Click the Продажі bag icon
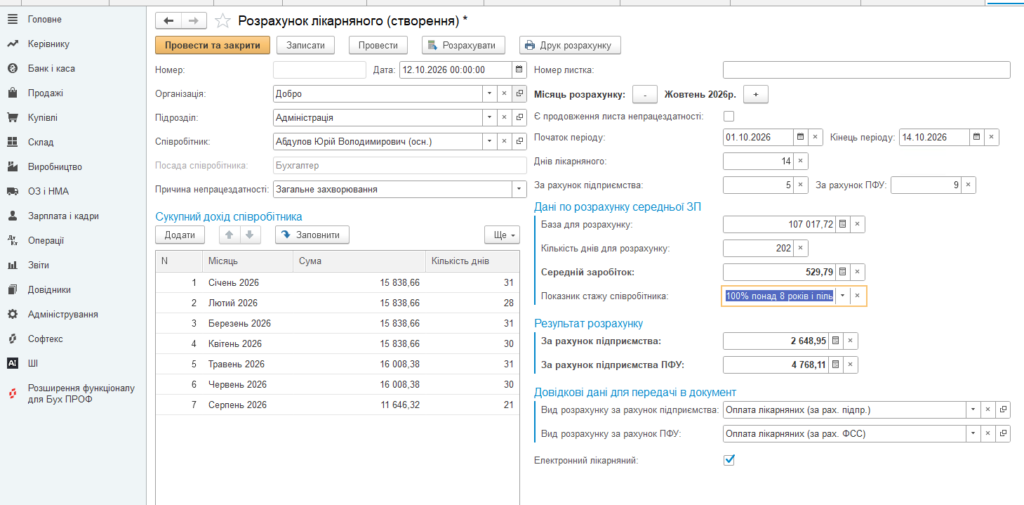Image resolution: width=1024 pixels, height=505 pixels. (x=12, y=93)
